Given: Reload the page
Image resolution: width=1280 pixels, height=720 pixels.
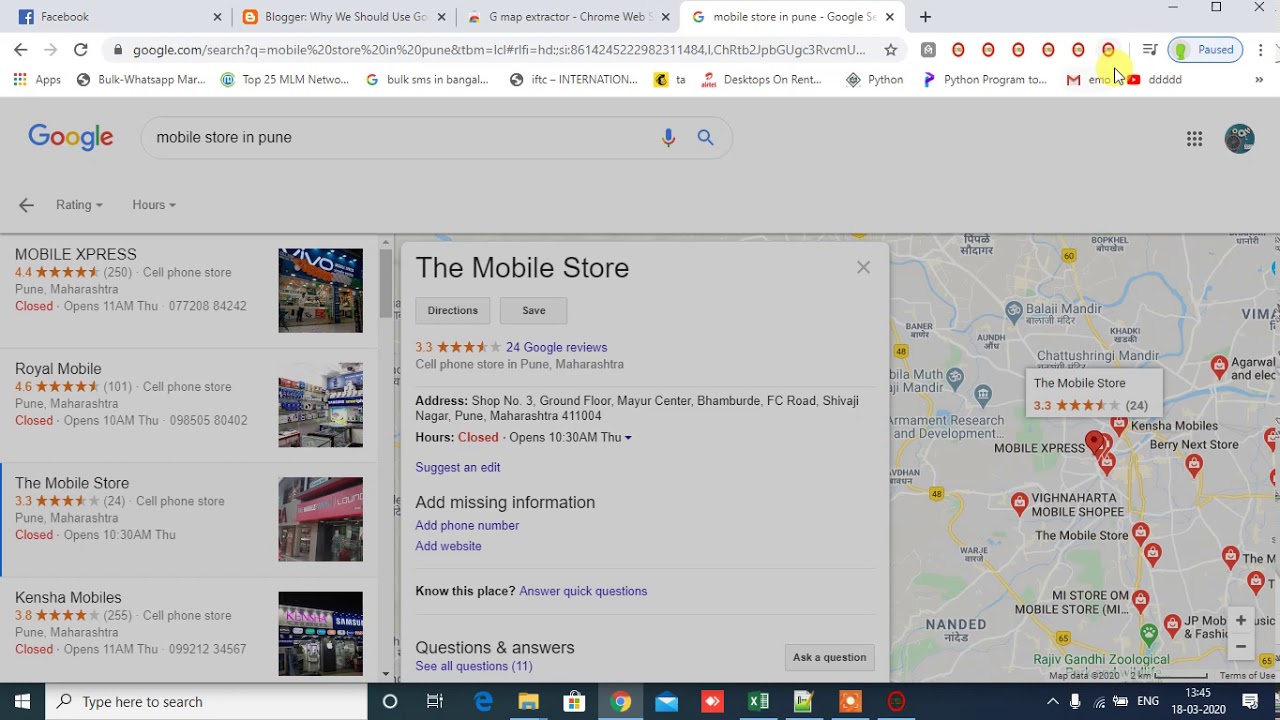Looking at the screenshot, I should click(x=80, y=49).
